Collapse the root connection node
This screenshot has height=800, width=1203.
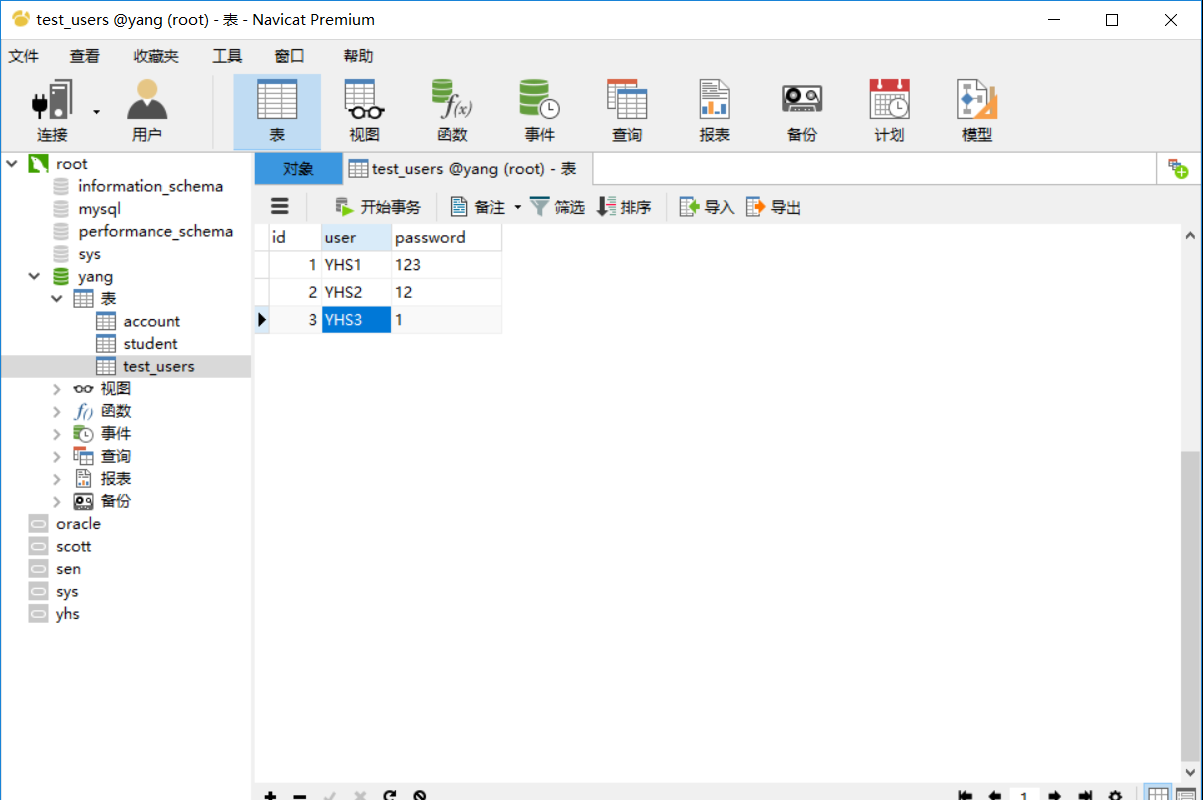pos(12,163)
